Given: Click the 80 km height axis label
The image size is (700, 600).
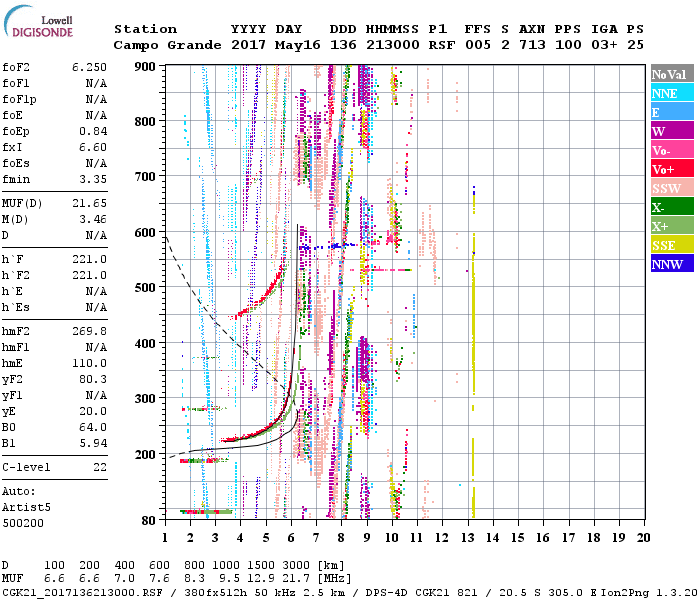Looking at the screenshot, I should coord(148,521).
